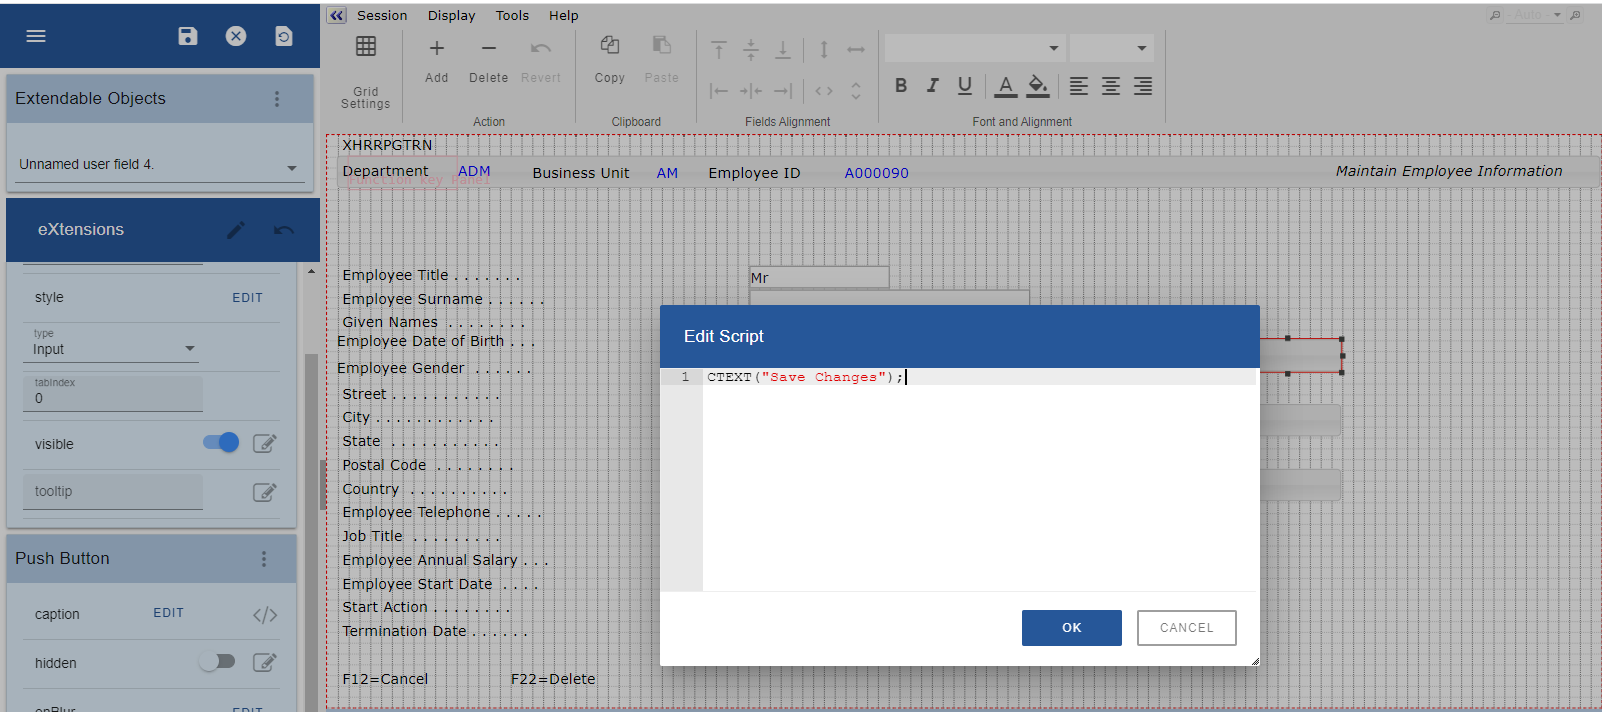
Task: Click OK in Edit Script dialog
Action: pos(1071,628)
